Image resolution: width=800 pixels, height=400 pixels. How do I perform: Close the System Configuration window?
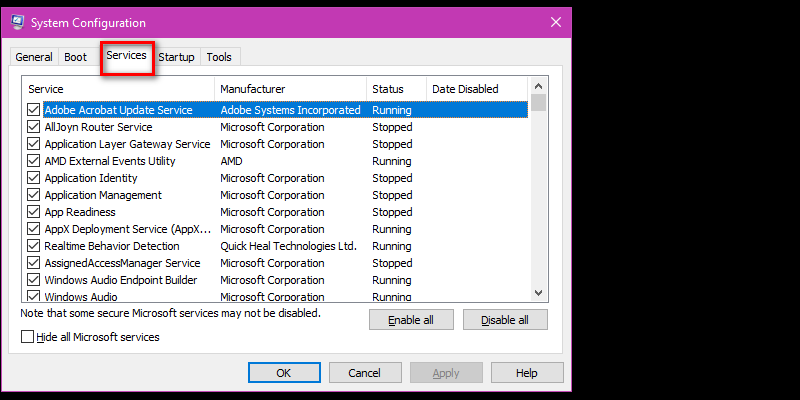pyautogui.click(x=556, y=22)
